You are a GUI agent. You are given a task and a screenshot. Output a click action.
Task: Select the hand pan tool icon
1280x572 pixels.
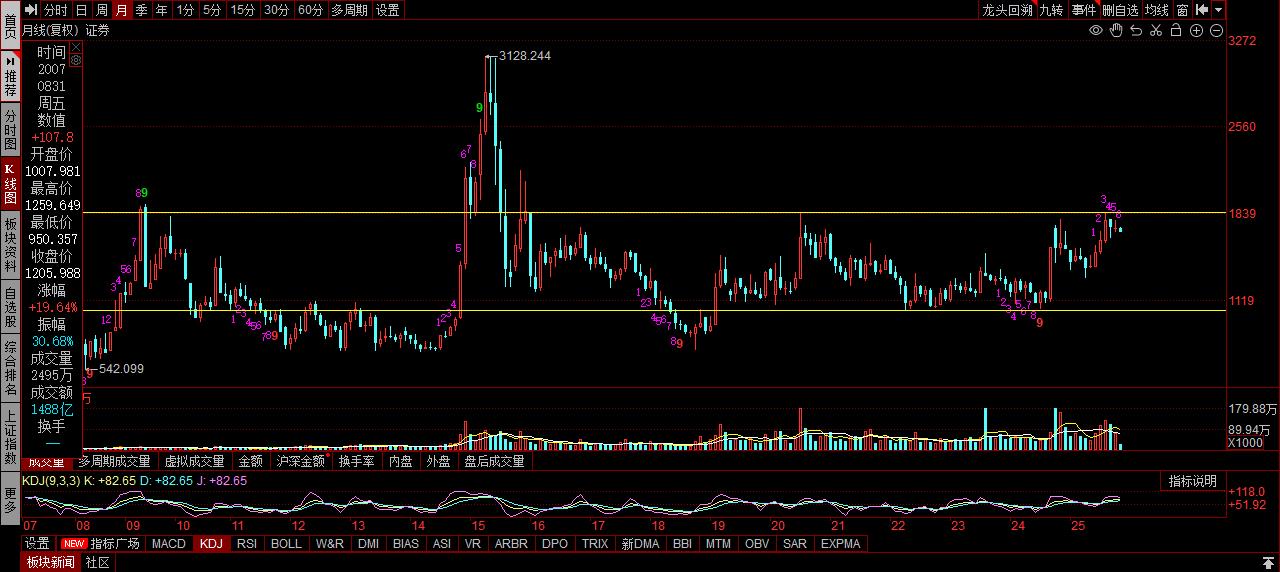[1116, 31]
